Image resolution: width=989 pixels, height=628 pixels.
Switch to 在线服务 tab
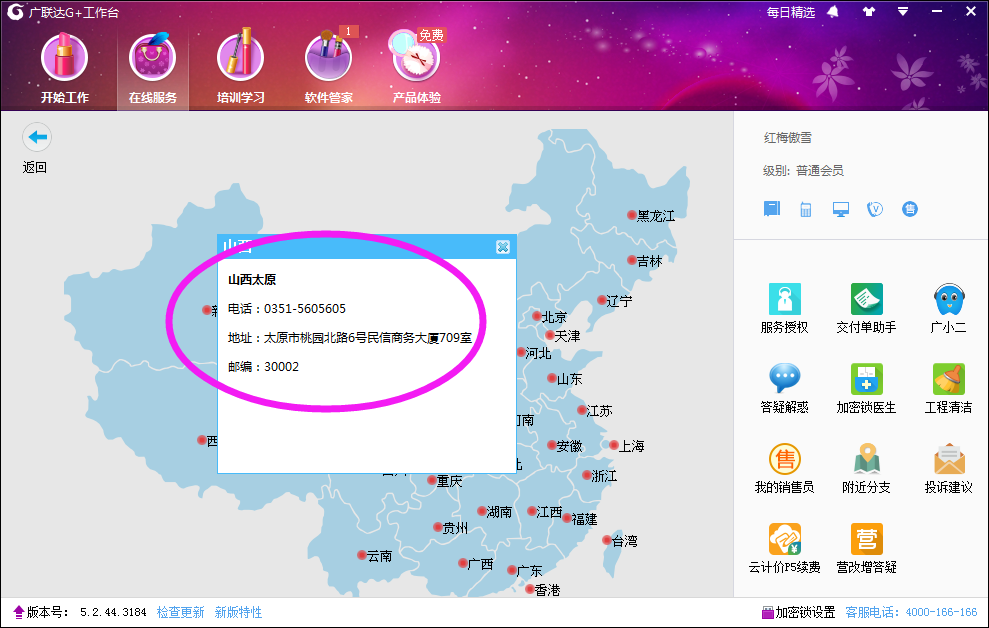pos(153,68)
